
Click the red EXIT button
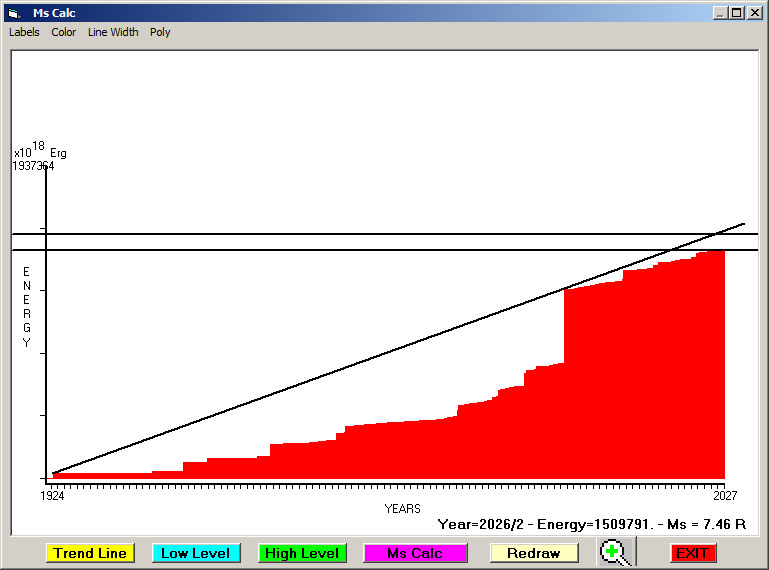pos(692,553)
